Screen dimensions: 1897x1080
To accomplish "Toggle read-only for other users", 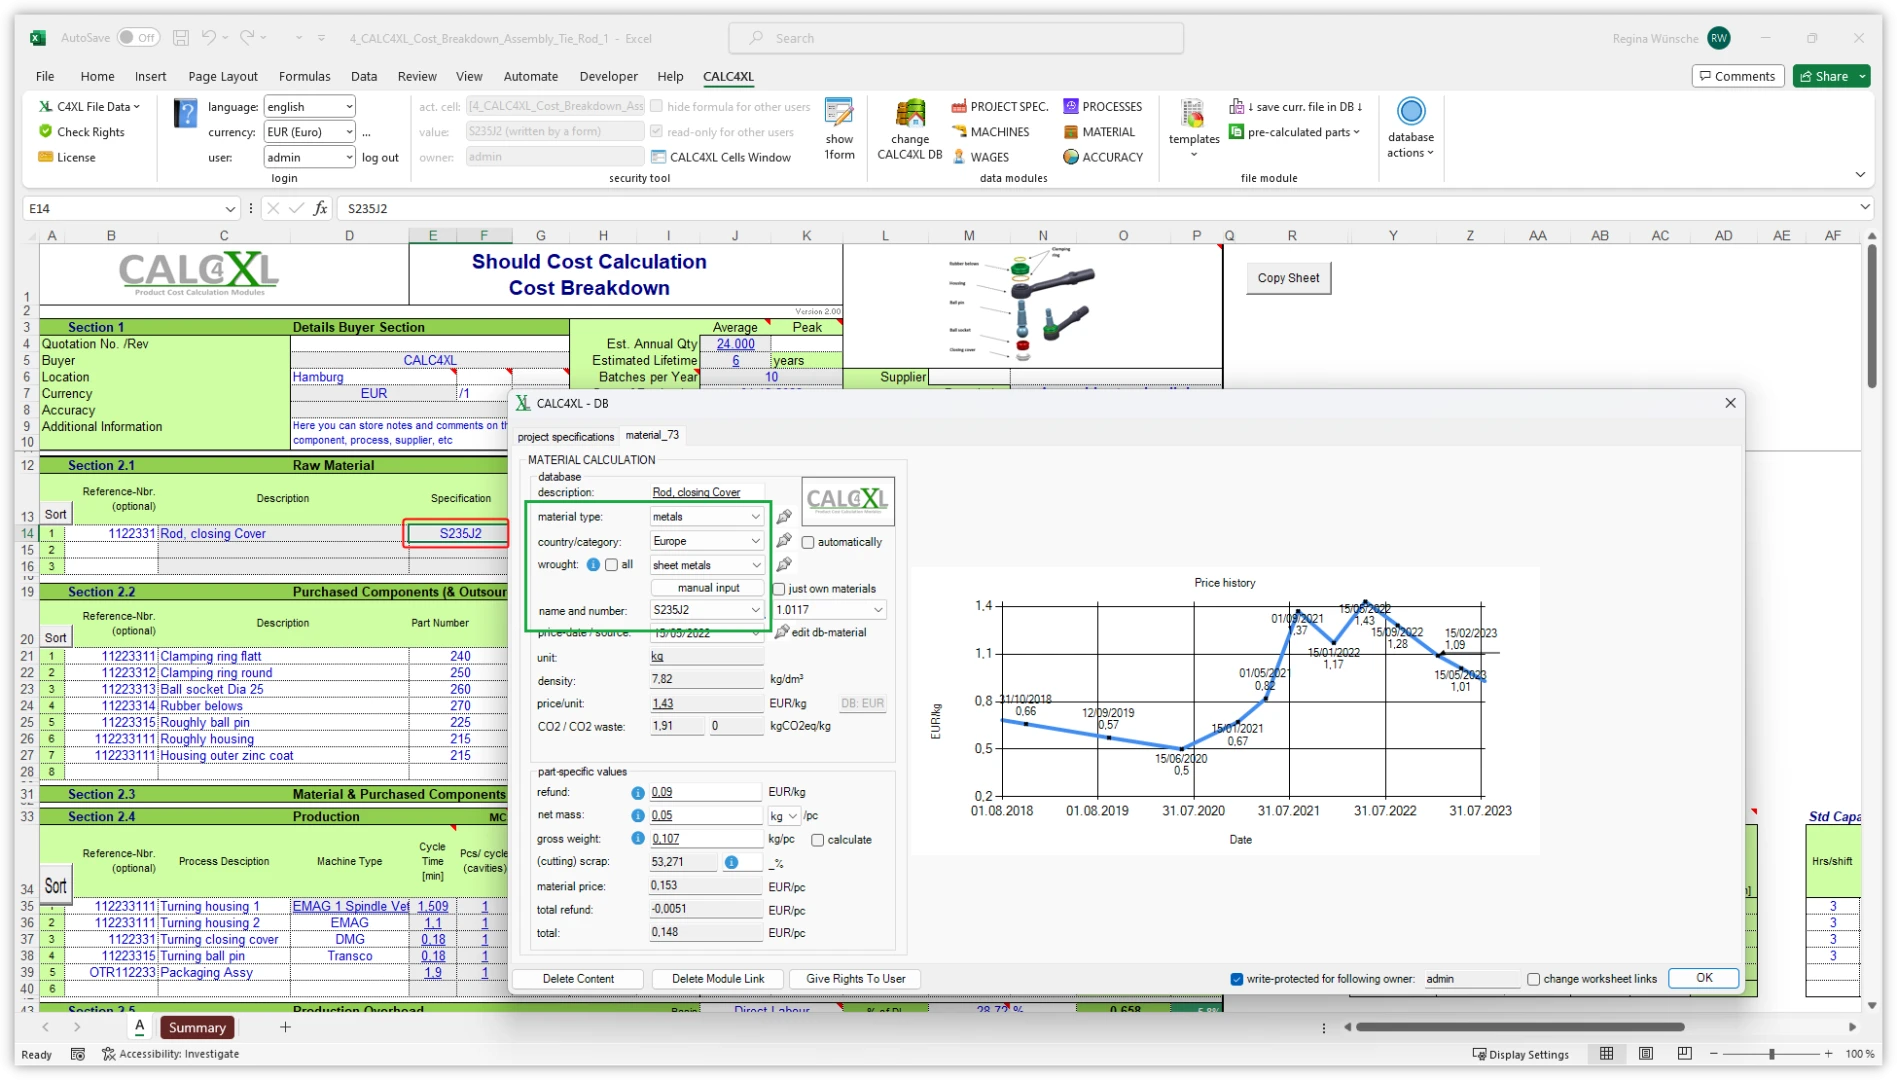I will click(656, 131).
